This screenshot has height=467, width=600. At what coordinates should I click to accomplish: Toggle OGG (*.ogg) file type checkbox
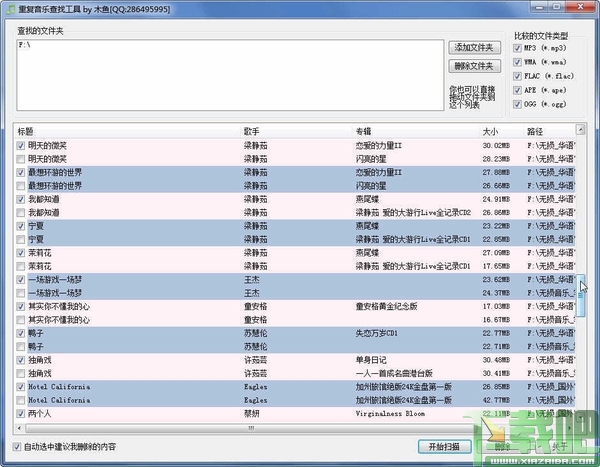(517, 104)
